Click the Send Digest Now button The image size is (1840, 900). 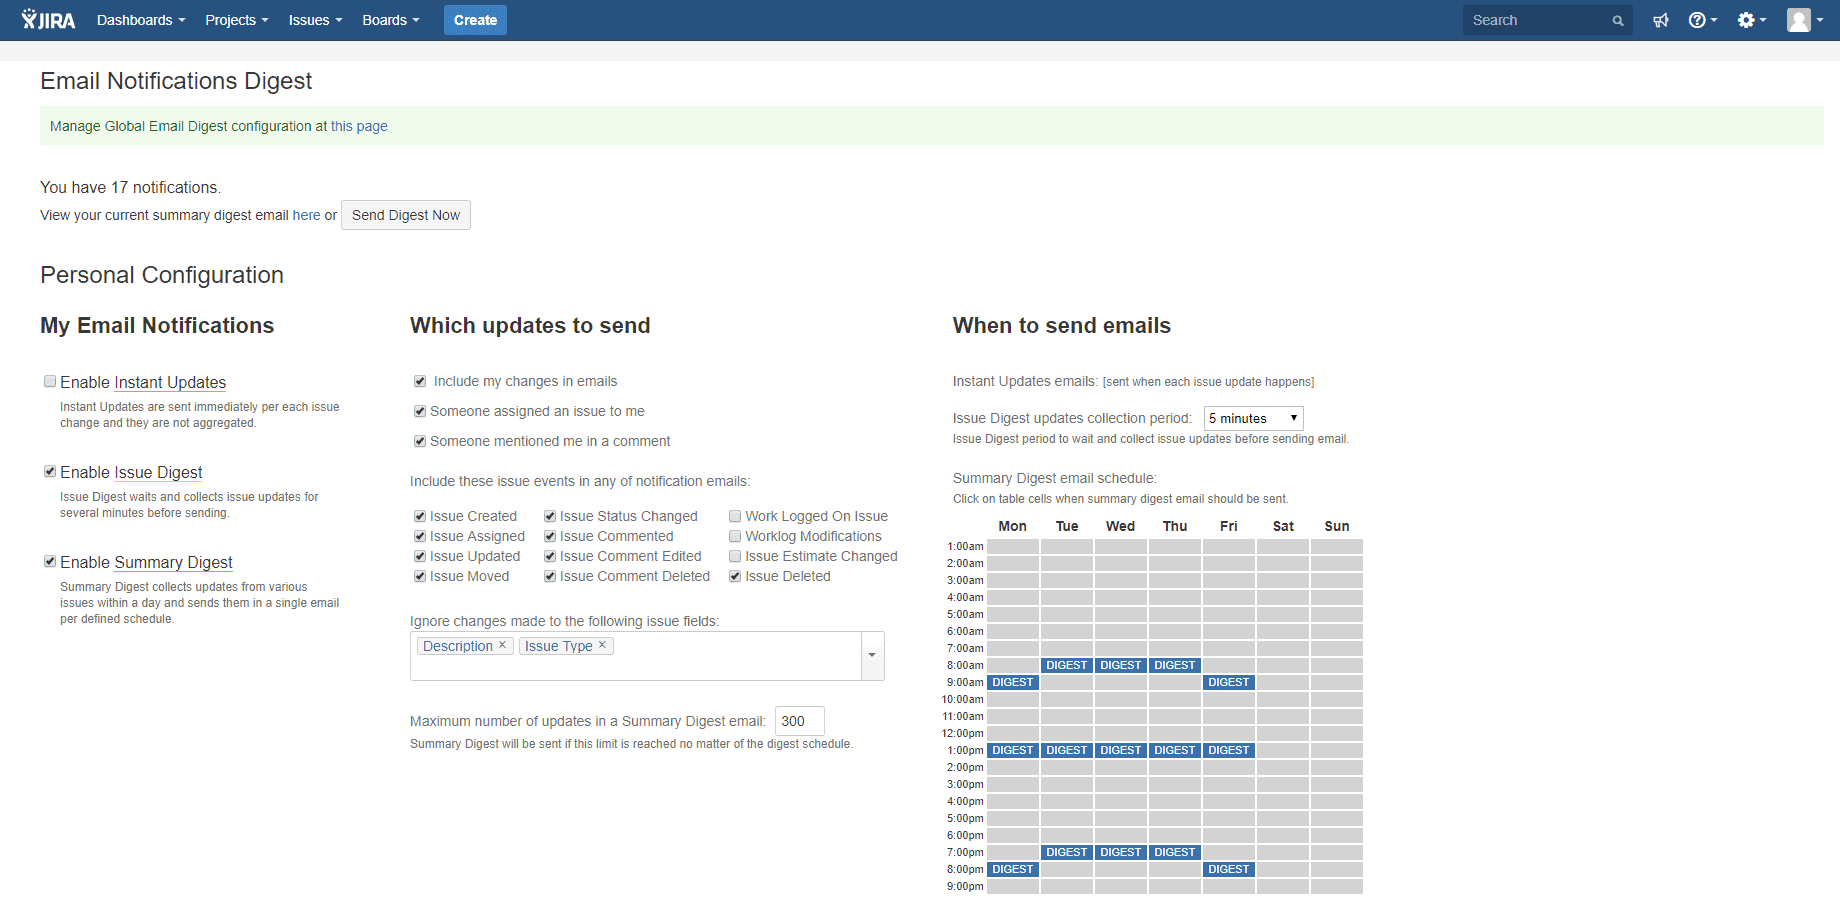405,214
